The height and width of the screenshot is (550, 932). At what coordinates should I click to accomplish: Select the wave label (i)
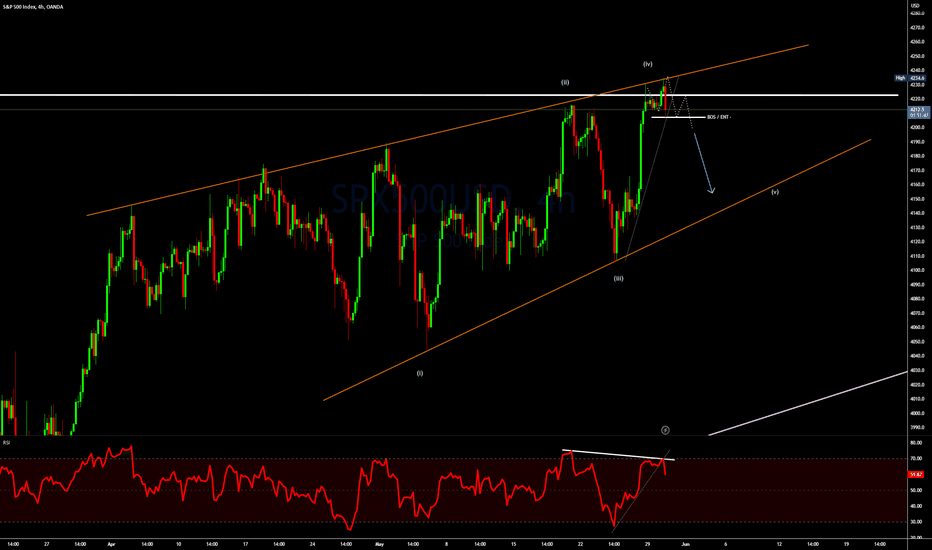(x=420, y=373)
